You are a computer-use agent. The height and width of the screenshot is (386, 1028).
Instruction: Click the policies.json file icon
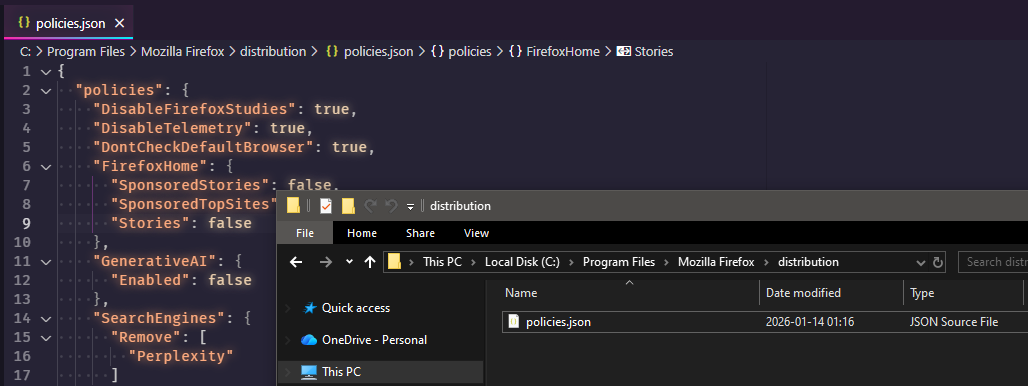tap(514, 322)
